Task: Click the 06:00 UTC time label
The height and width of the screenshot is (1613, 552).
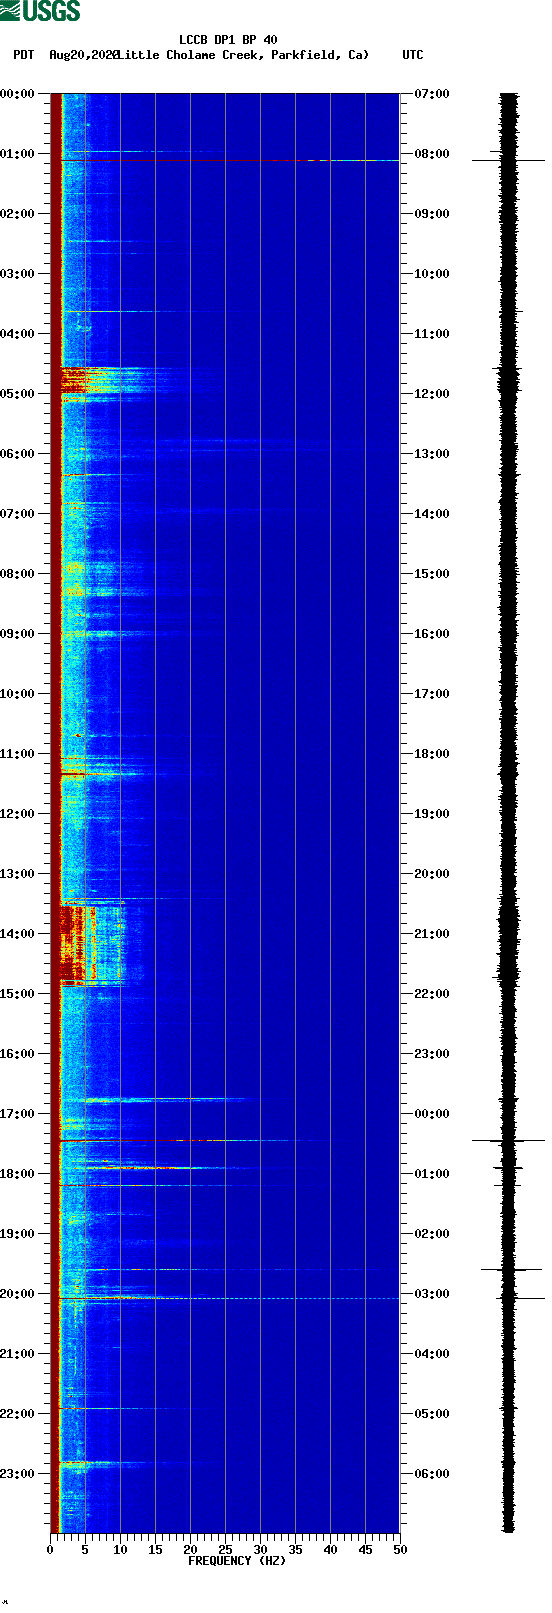Action: click(x=432, y=1474)
